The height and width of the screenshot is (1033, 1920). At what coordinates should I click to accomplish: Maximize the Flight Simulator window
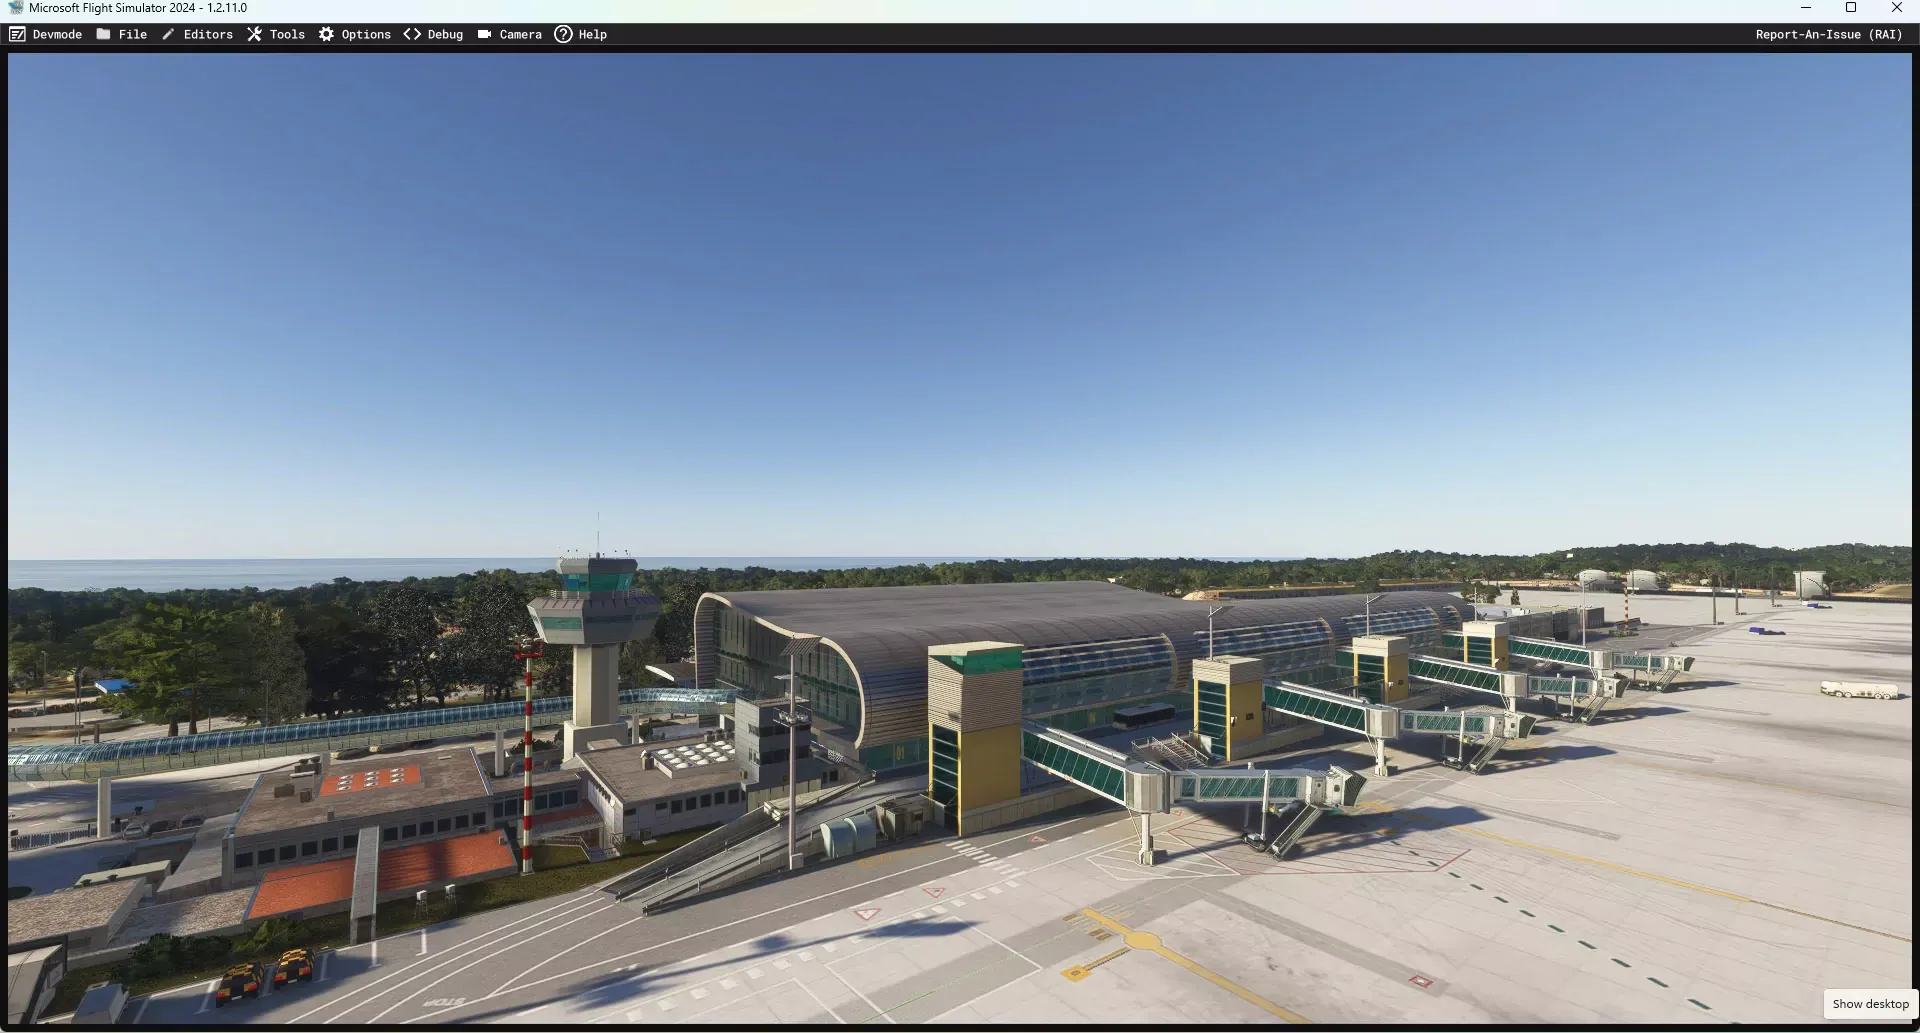coord(1851,8)
